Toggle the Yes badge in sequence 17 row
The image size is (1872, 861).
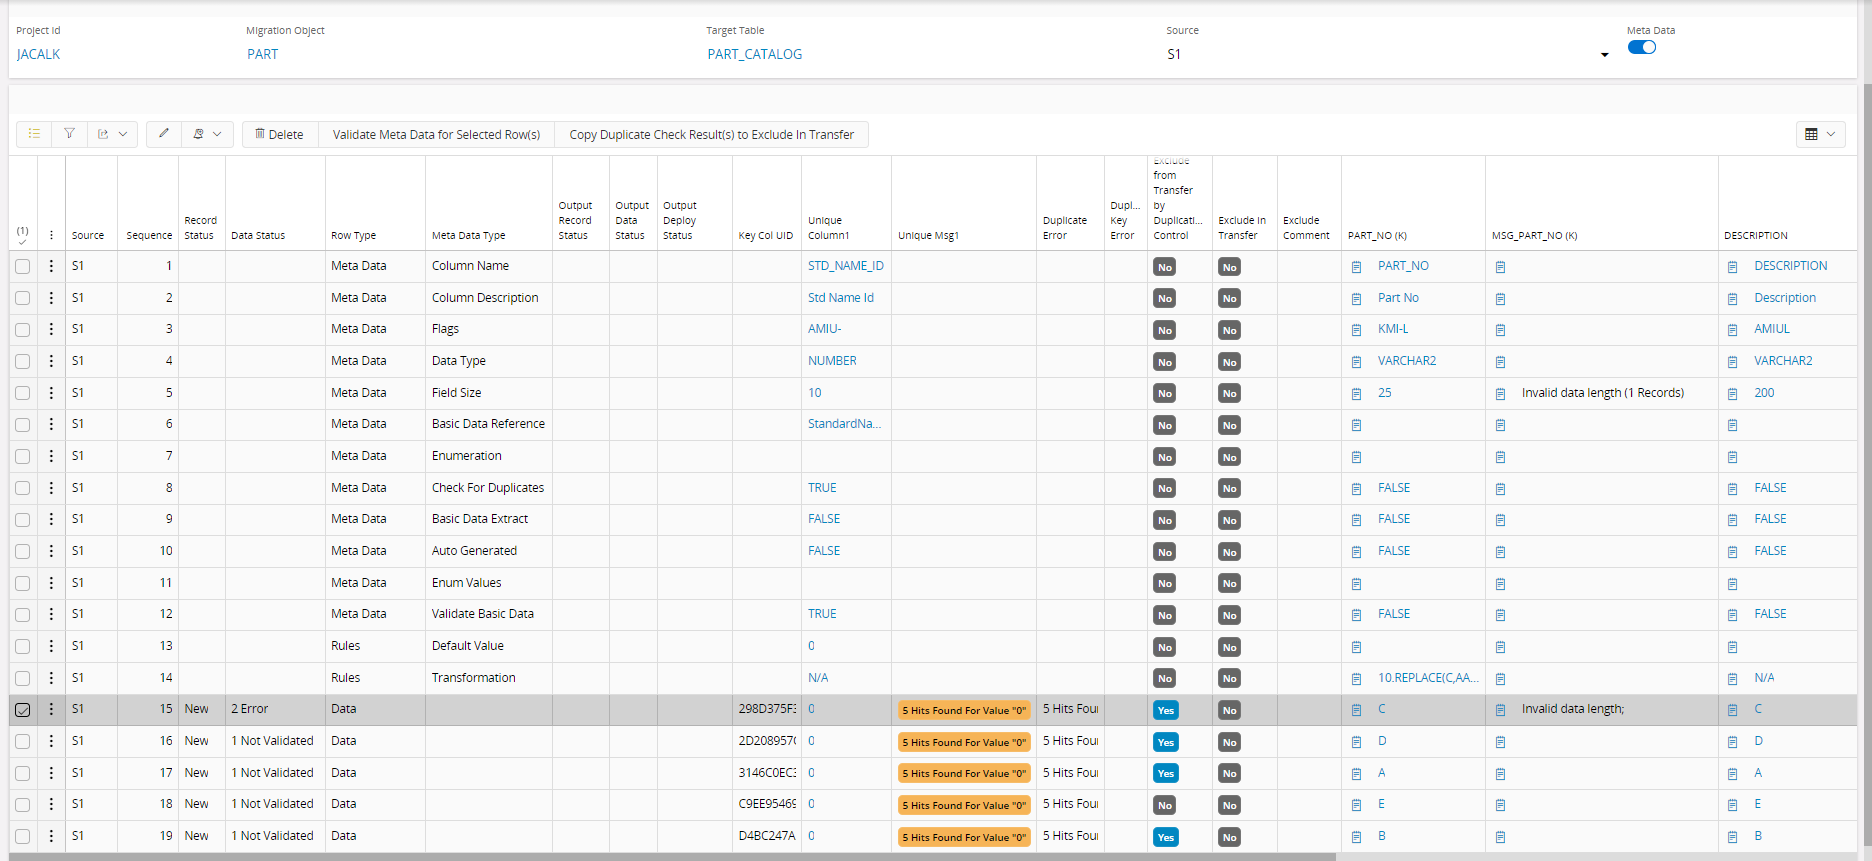point(1165,773)
